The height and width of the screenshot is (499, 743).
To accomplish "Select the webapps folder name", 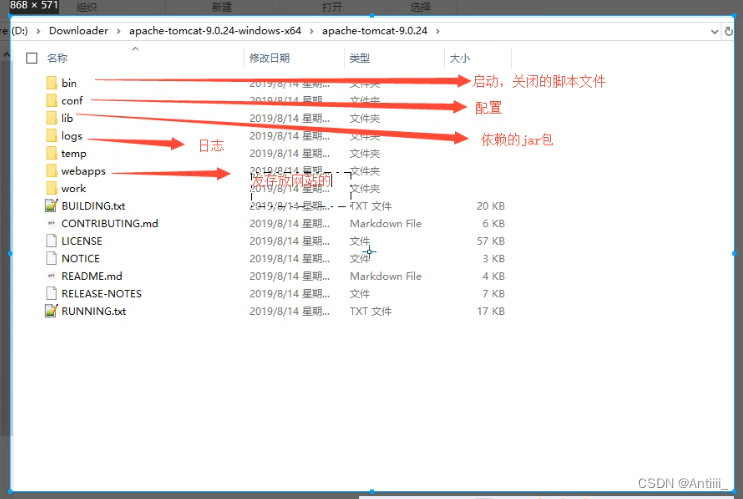I will coord(83,171).
